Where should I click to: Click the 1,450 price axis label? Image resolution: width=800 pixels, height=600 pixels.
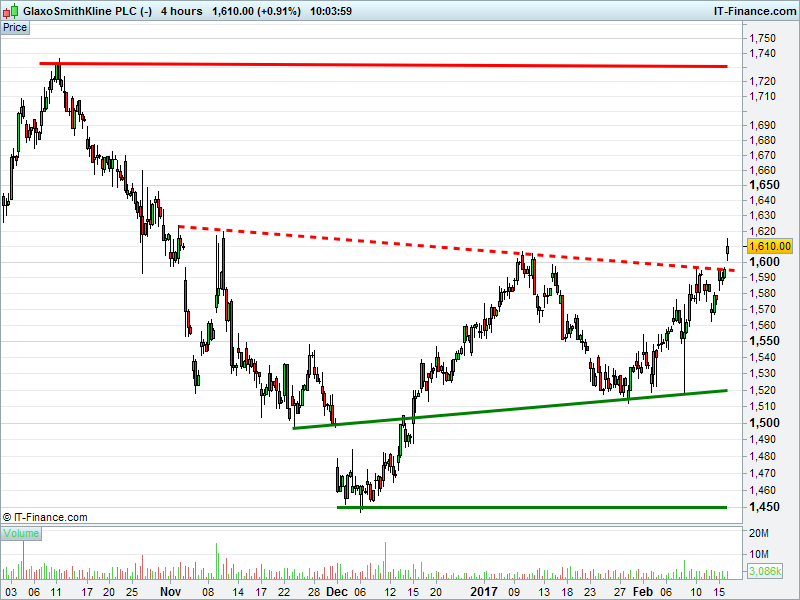coord(764,507)
